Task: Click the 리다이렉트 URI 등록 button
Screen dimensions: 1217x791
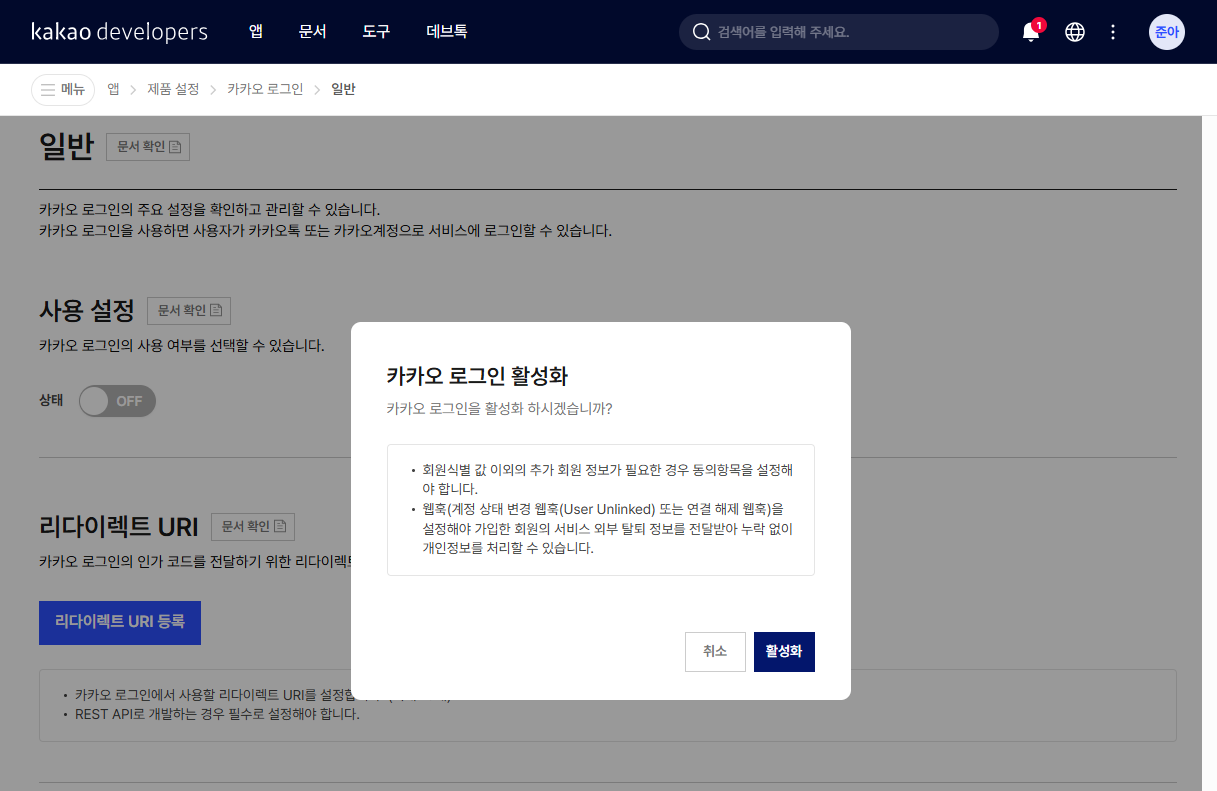Action: 120,622
